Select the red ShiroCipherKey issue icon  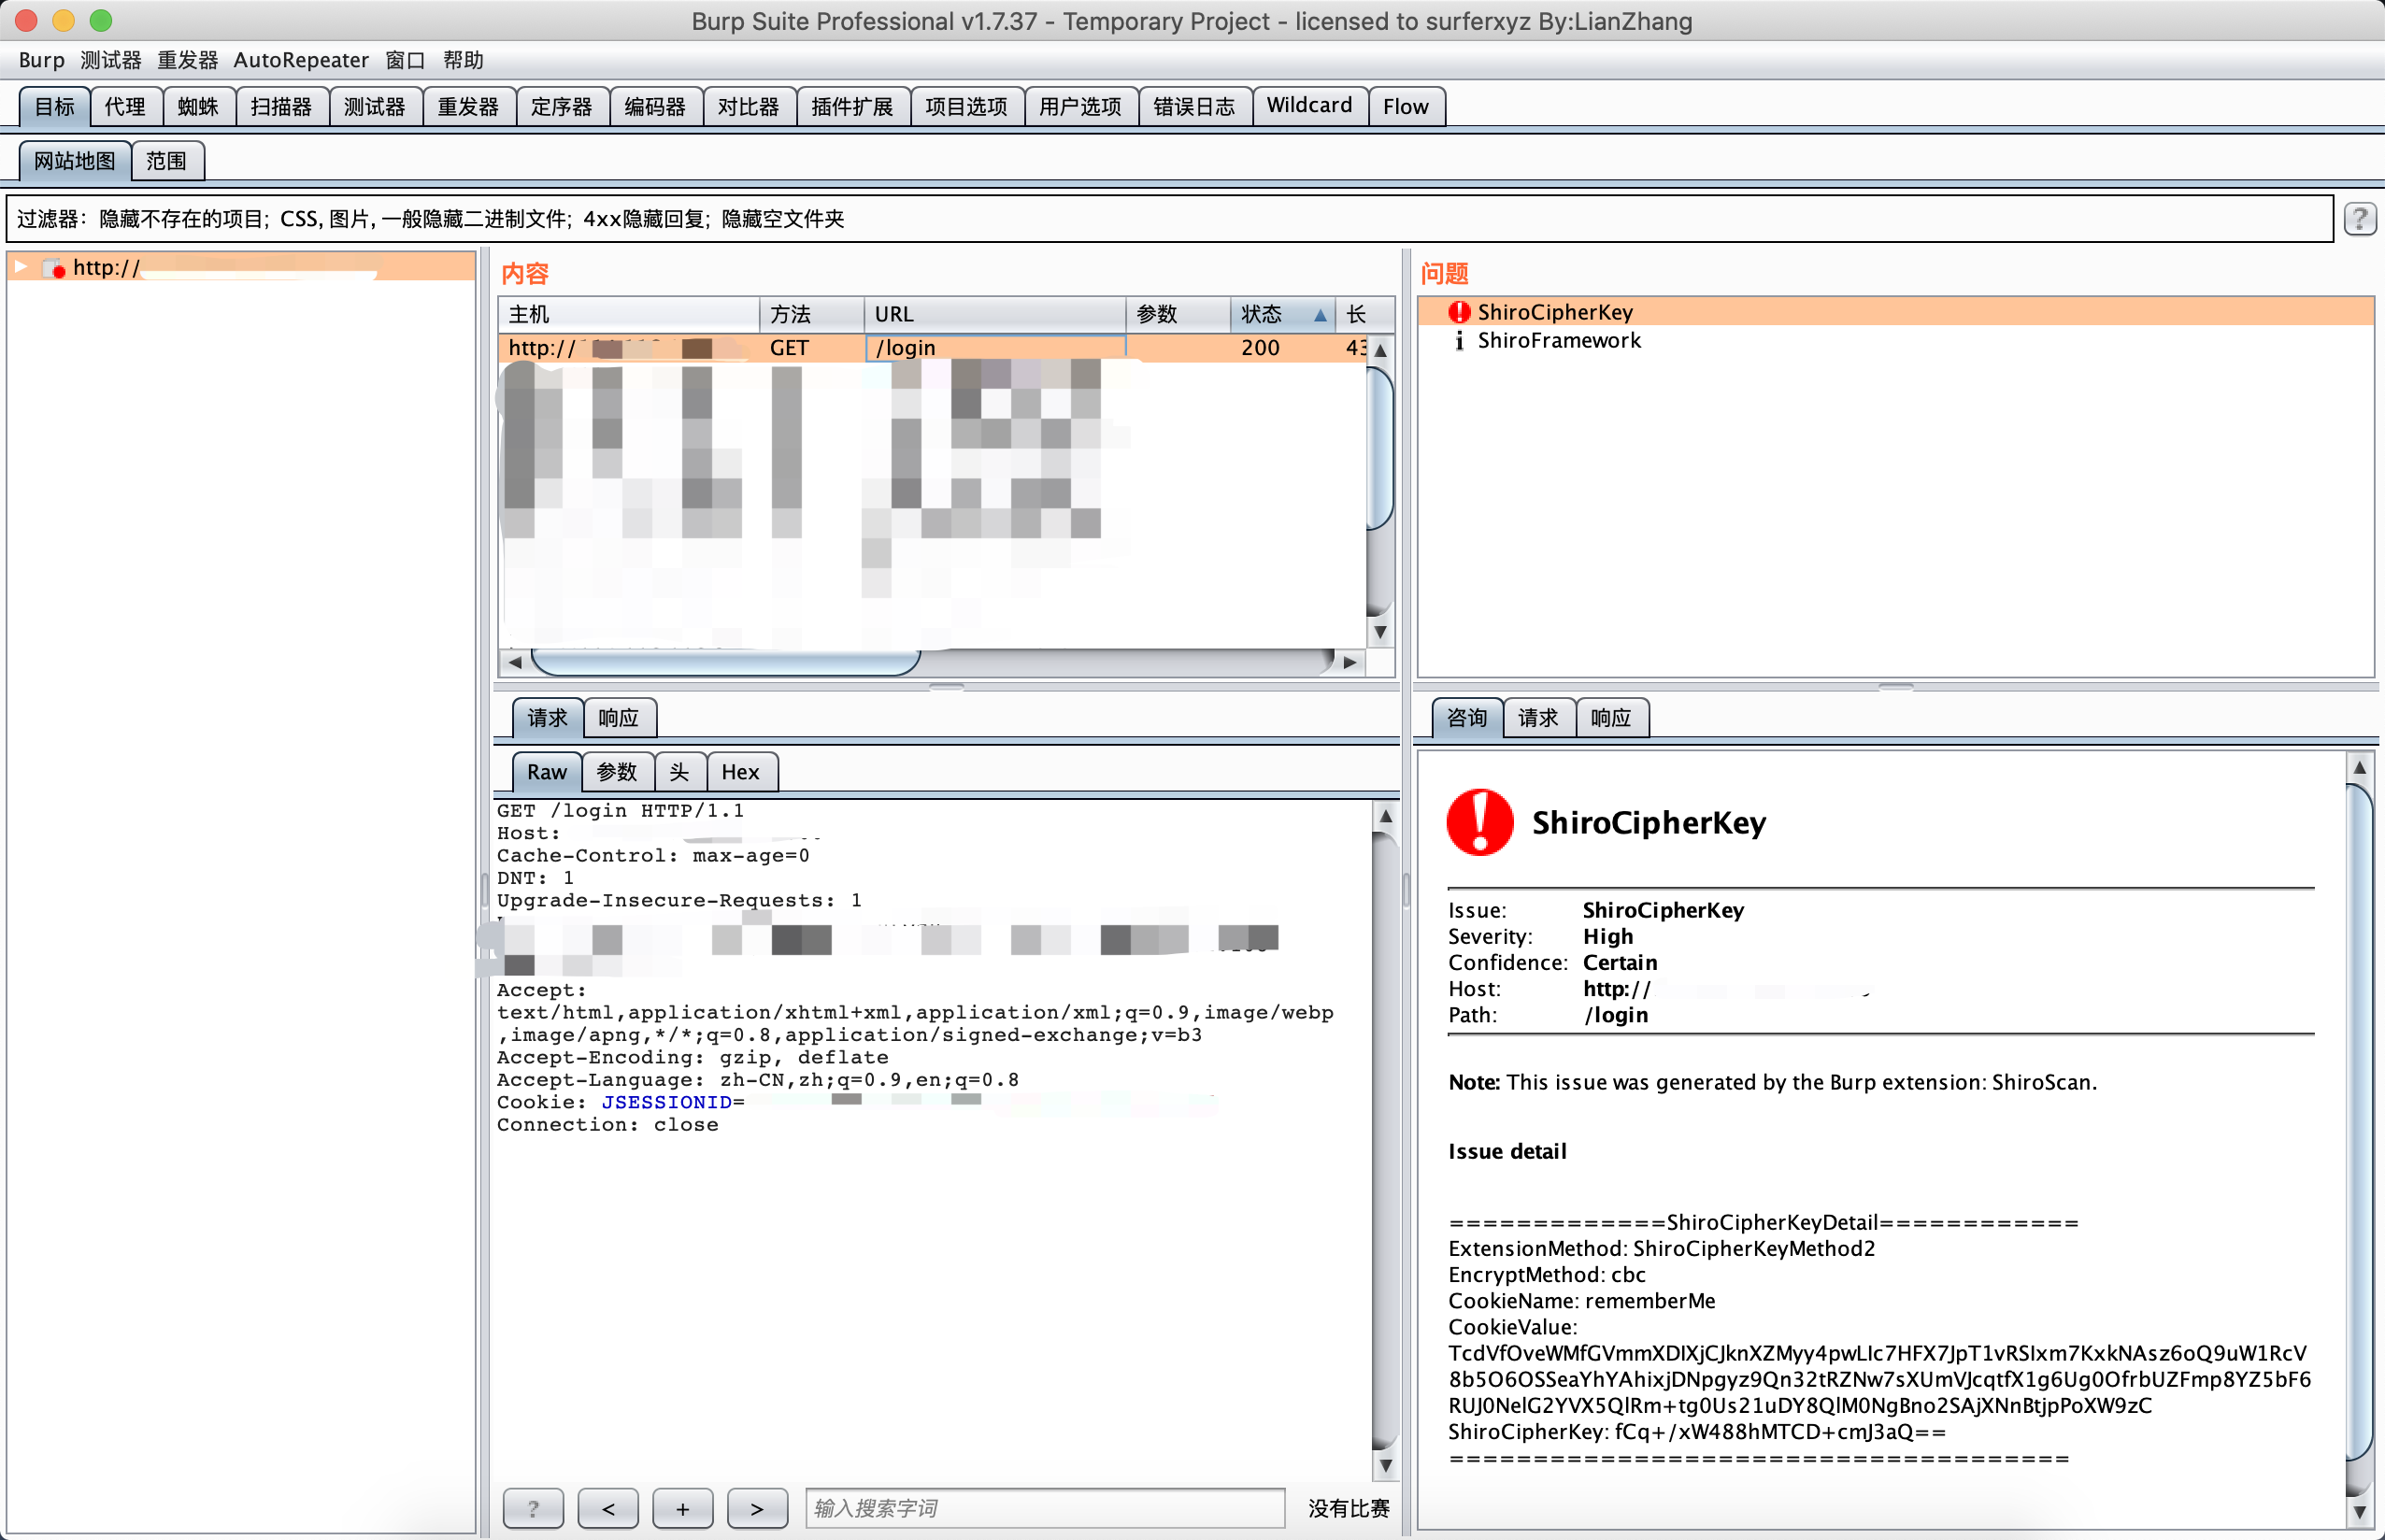(1459, 312)
